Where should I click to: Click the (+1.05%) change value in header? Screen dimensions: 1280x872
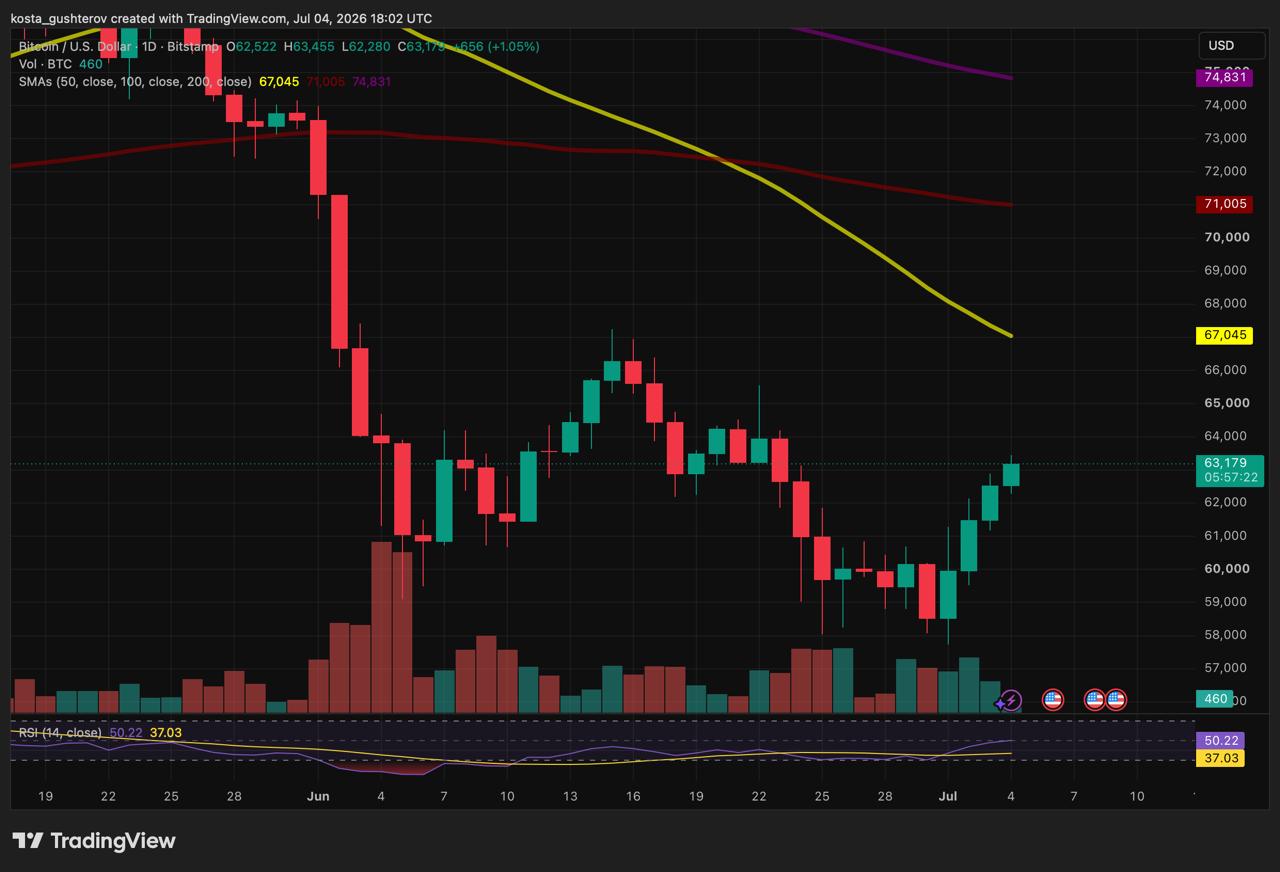point(513,46)
